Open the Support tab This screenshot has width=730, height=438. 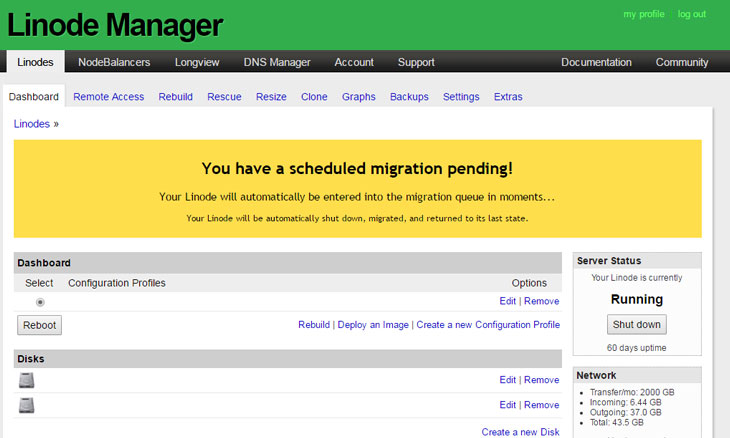click(416, 62)
